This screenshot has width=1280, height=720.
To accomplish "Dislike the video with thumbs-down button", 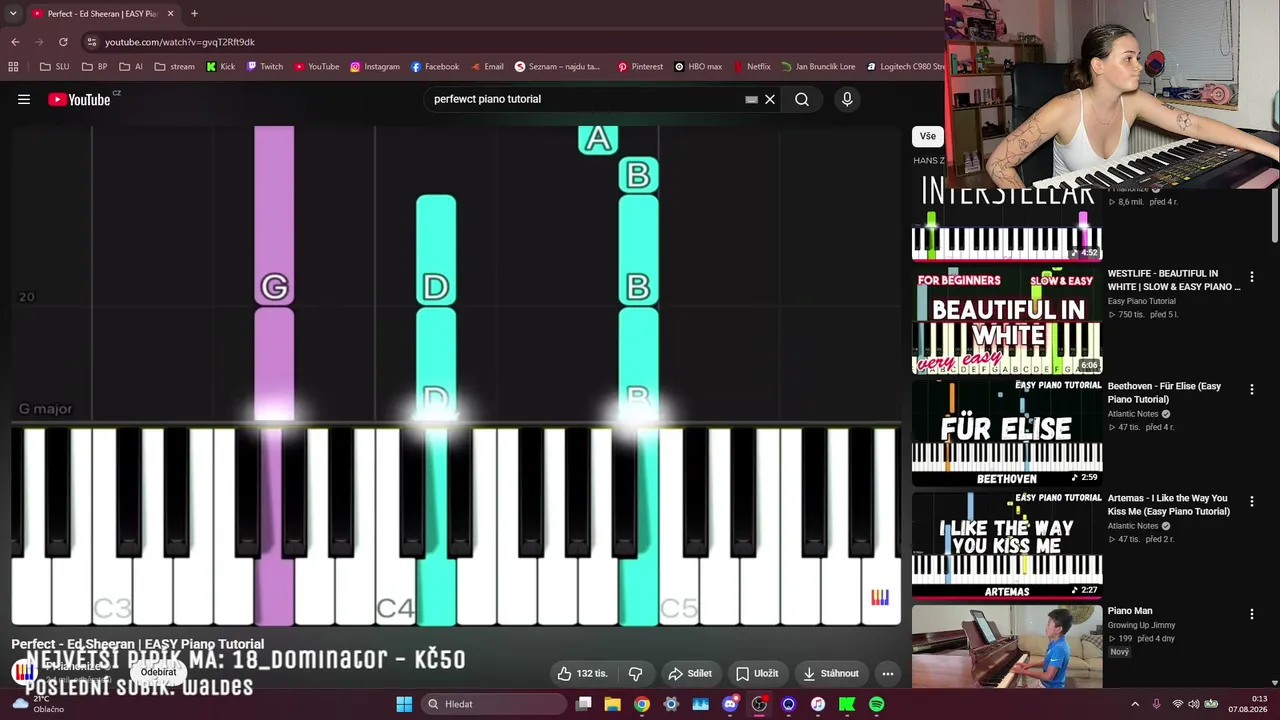I will coord(635,673).
